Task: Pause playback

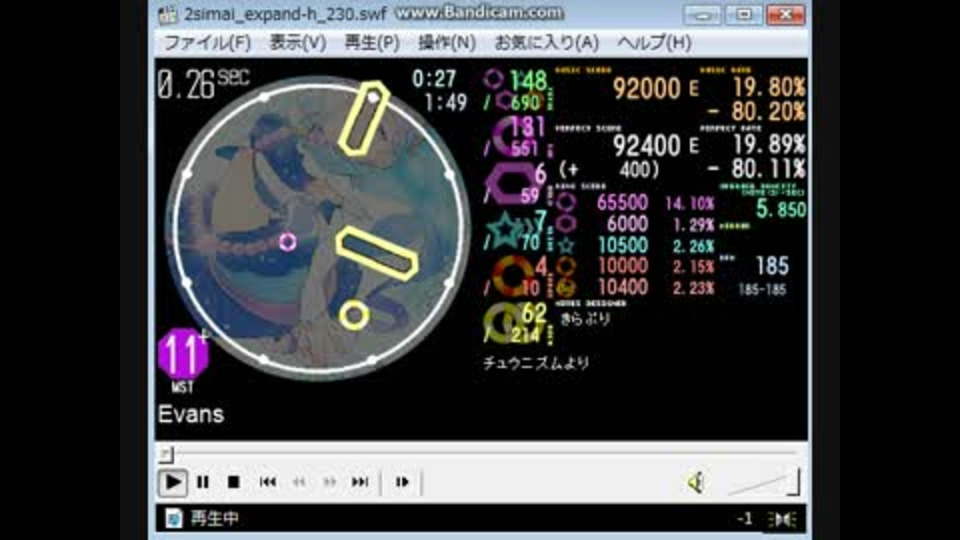Action: tap(203, 482)
